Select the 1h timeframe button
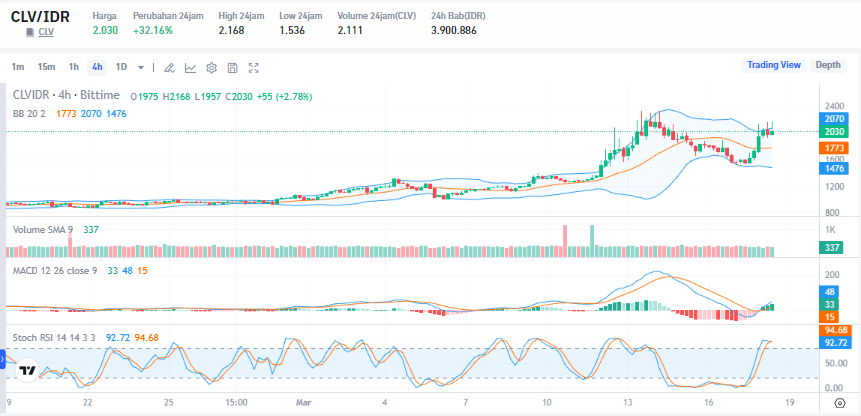 pos(73,67)
